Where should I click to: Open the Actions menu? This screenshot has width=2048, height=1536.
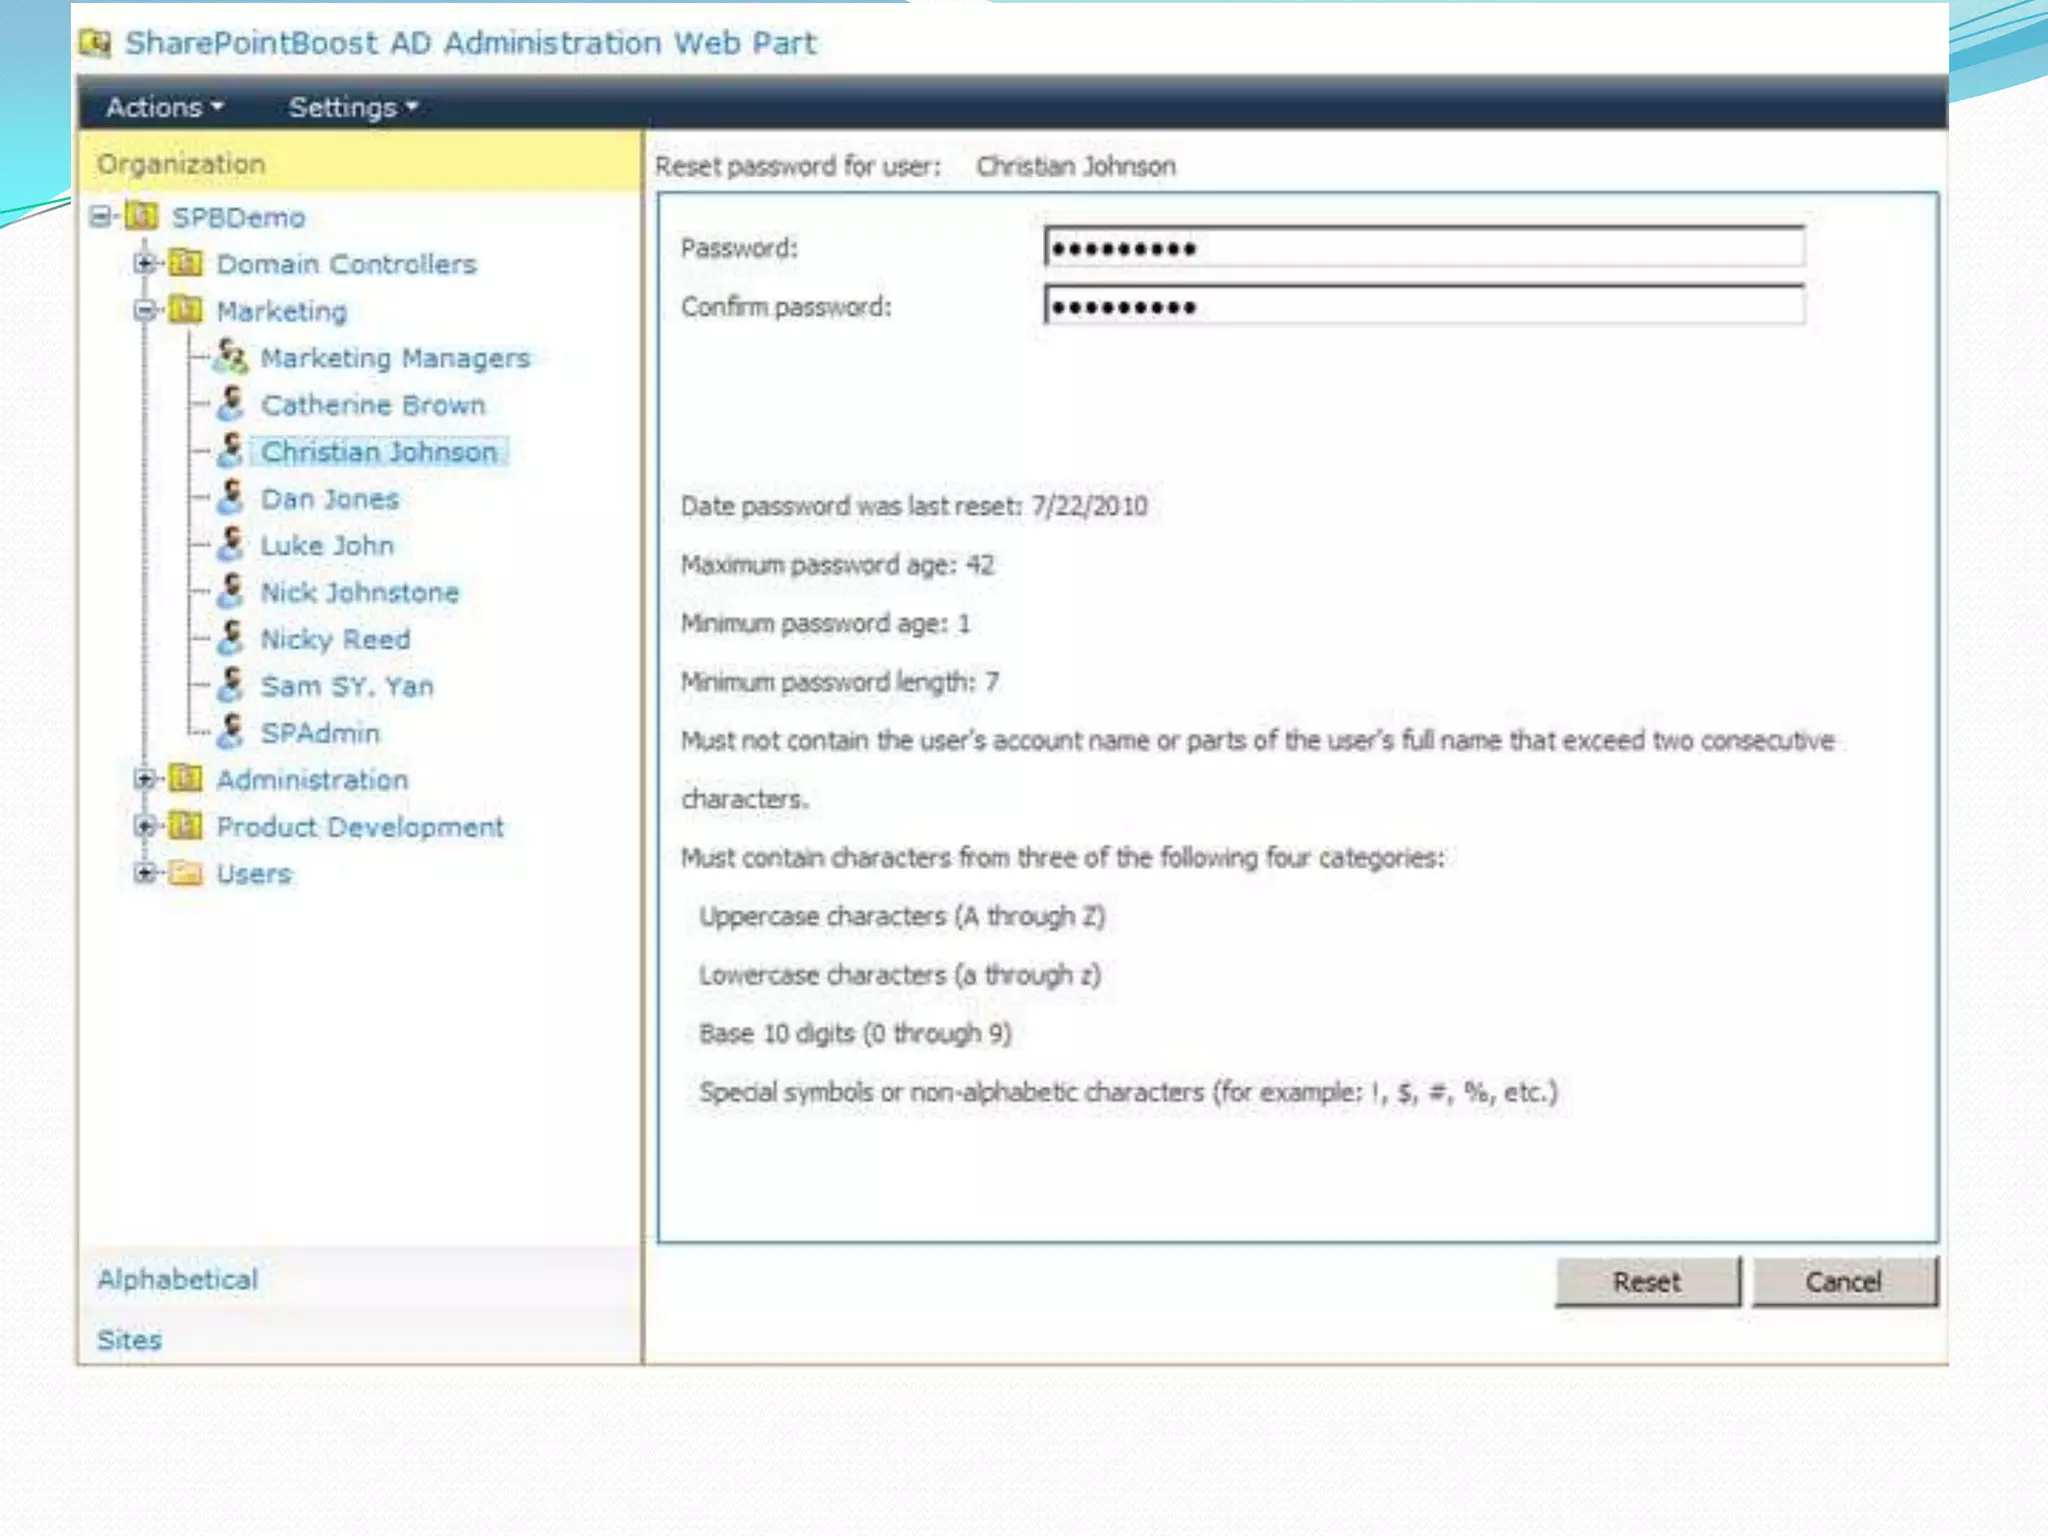pos(164,107)
